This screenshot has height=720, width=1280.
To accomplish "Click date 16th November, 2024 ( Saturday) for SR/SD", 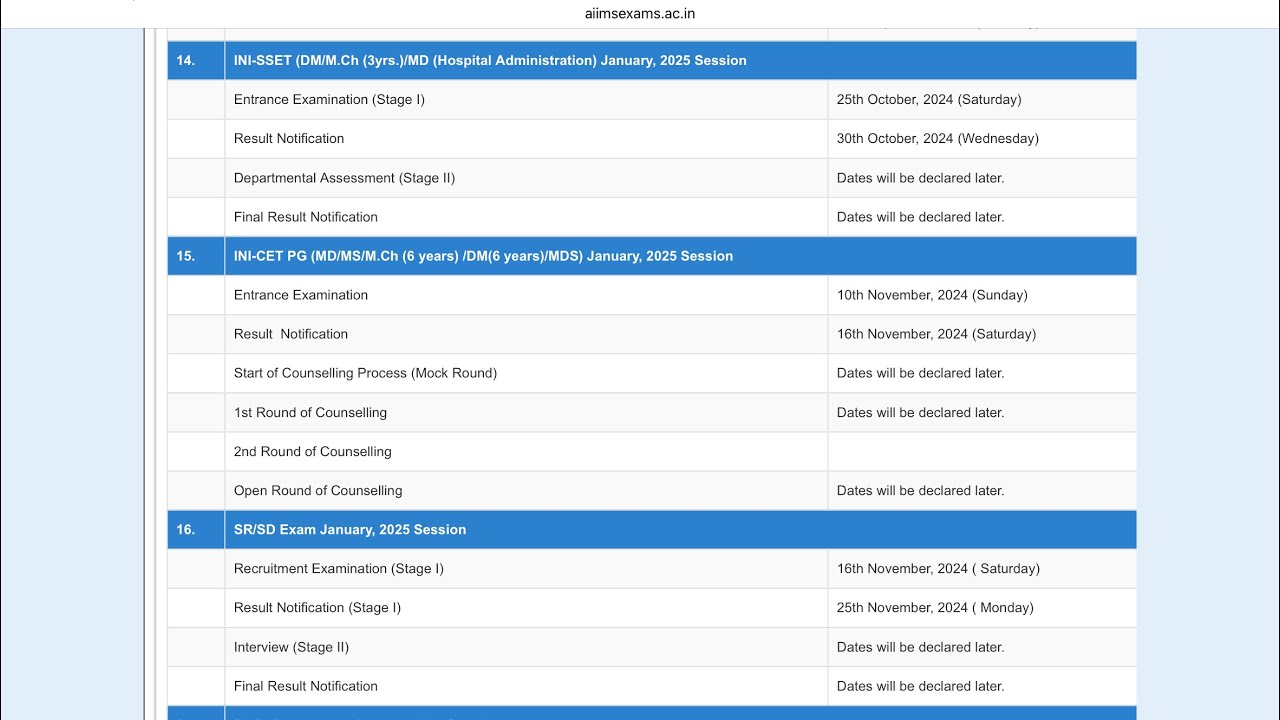I will click(x=938, y=568).
